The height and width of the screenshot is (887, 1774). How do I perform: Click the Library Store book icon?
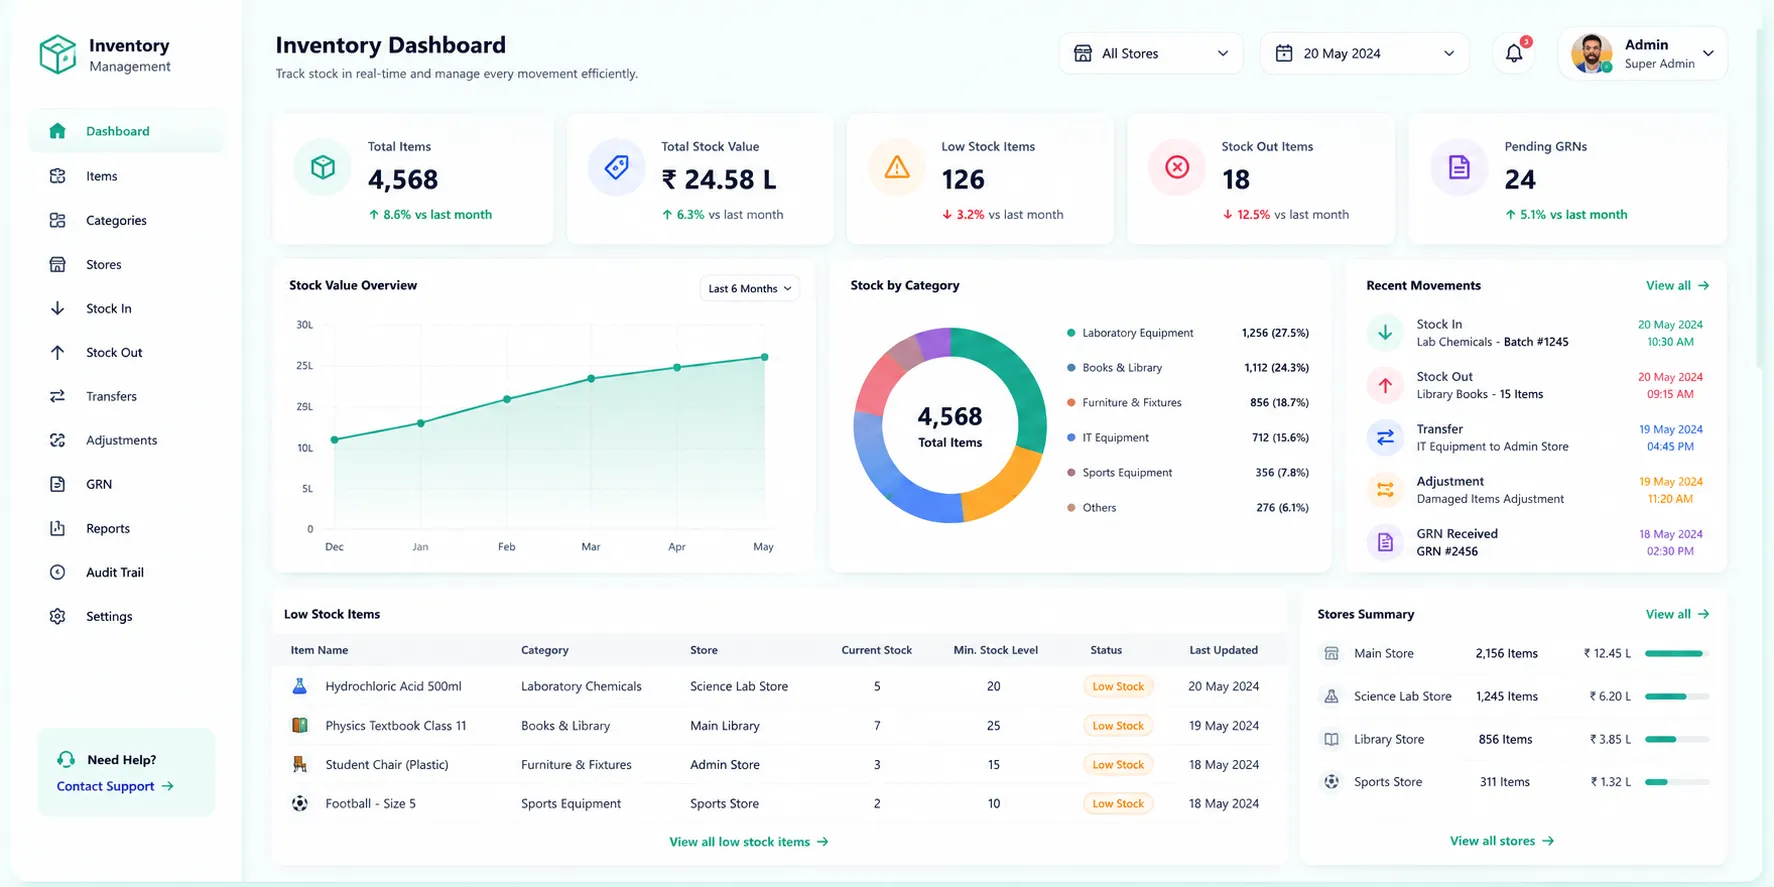tap(1331, 739)
